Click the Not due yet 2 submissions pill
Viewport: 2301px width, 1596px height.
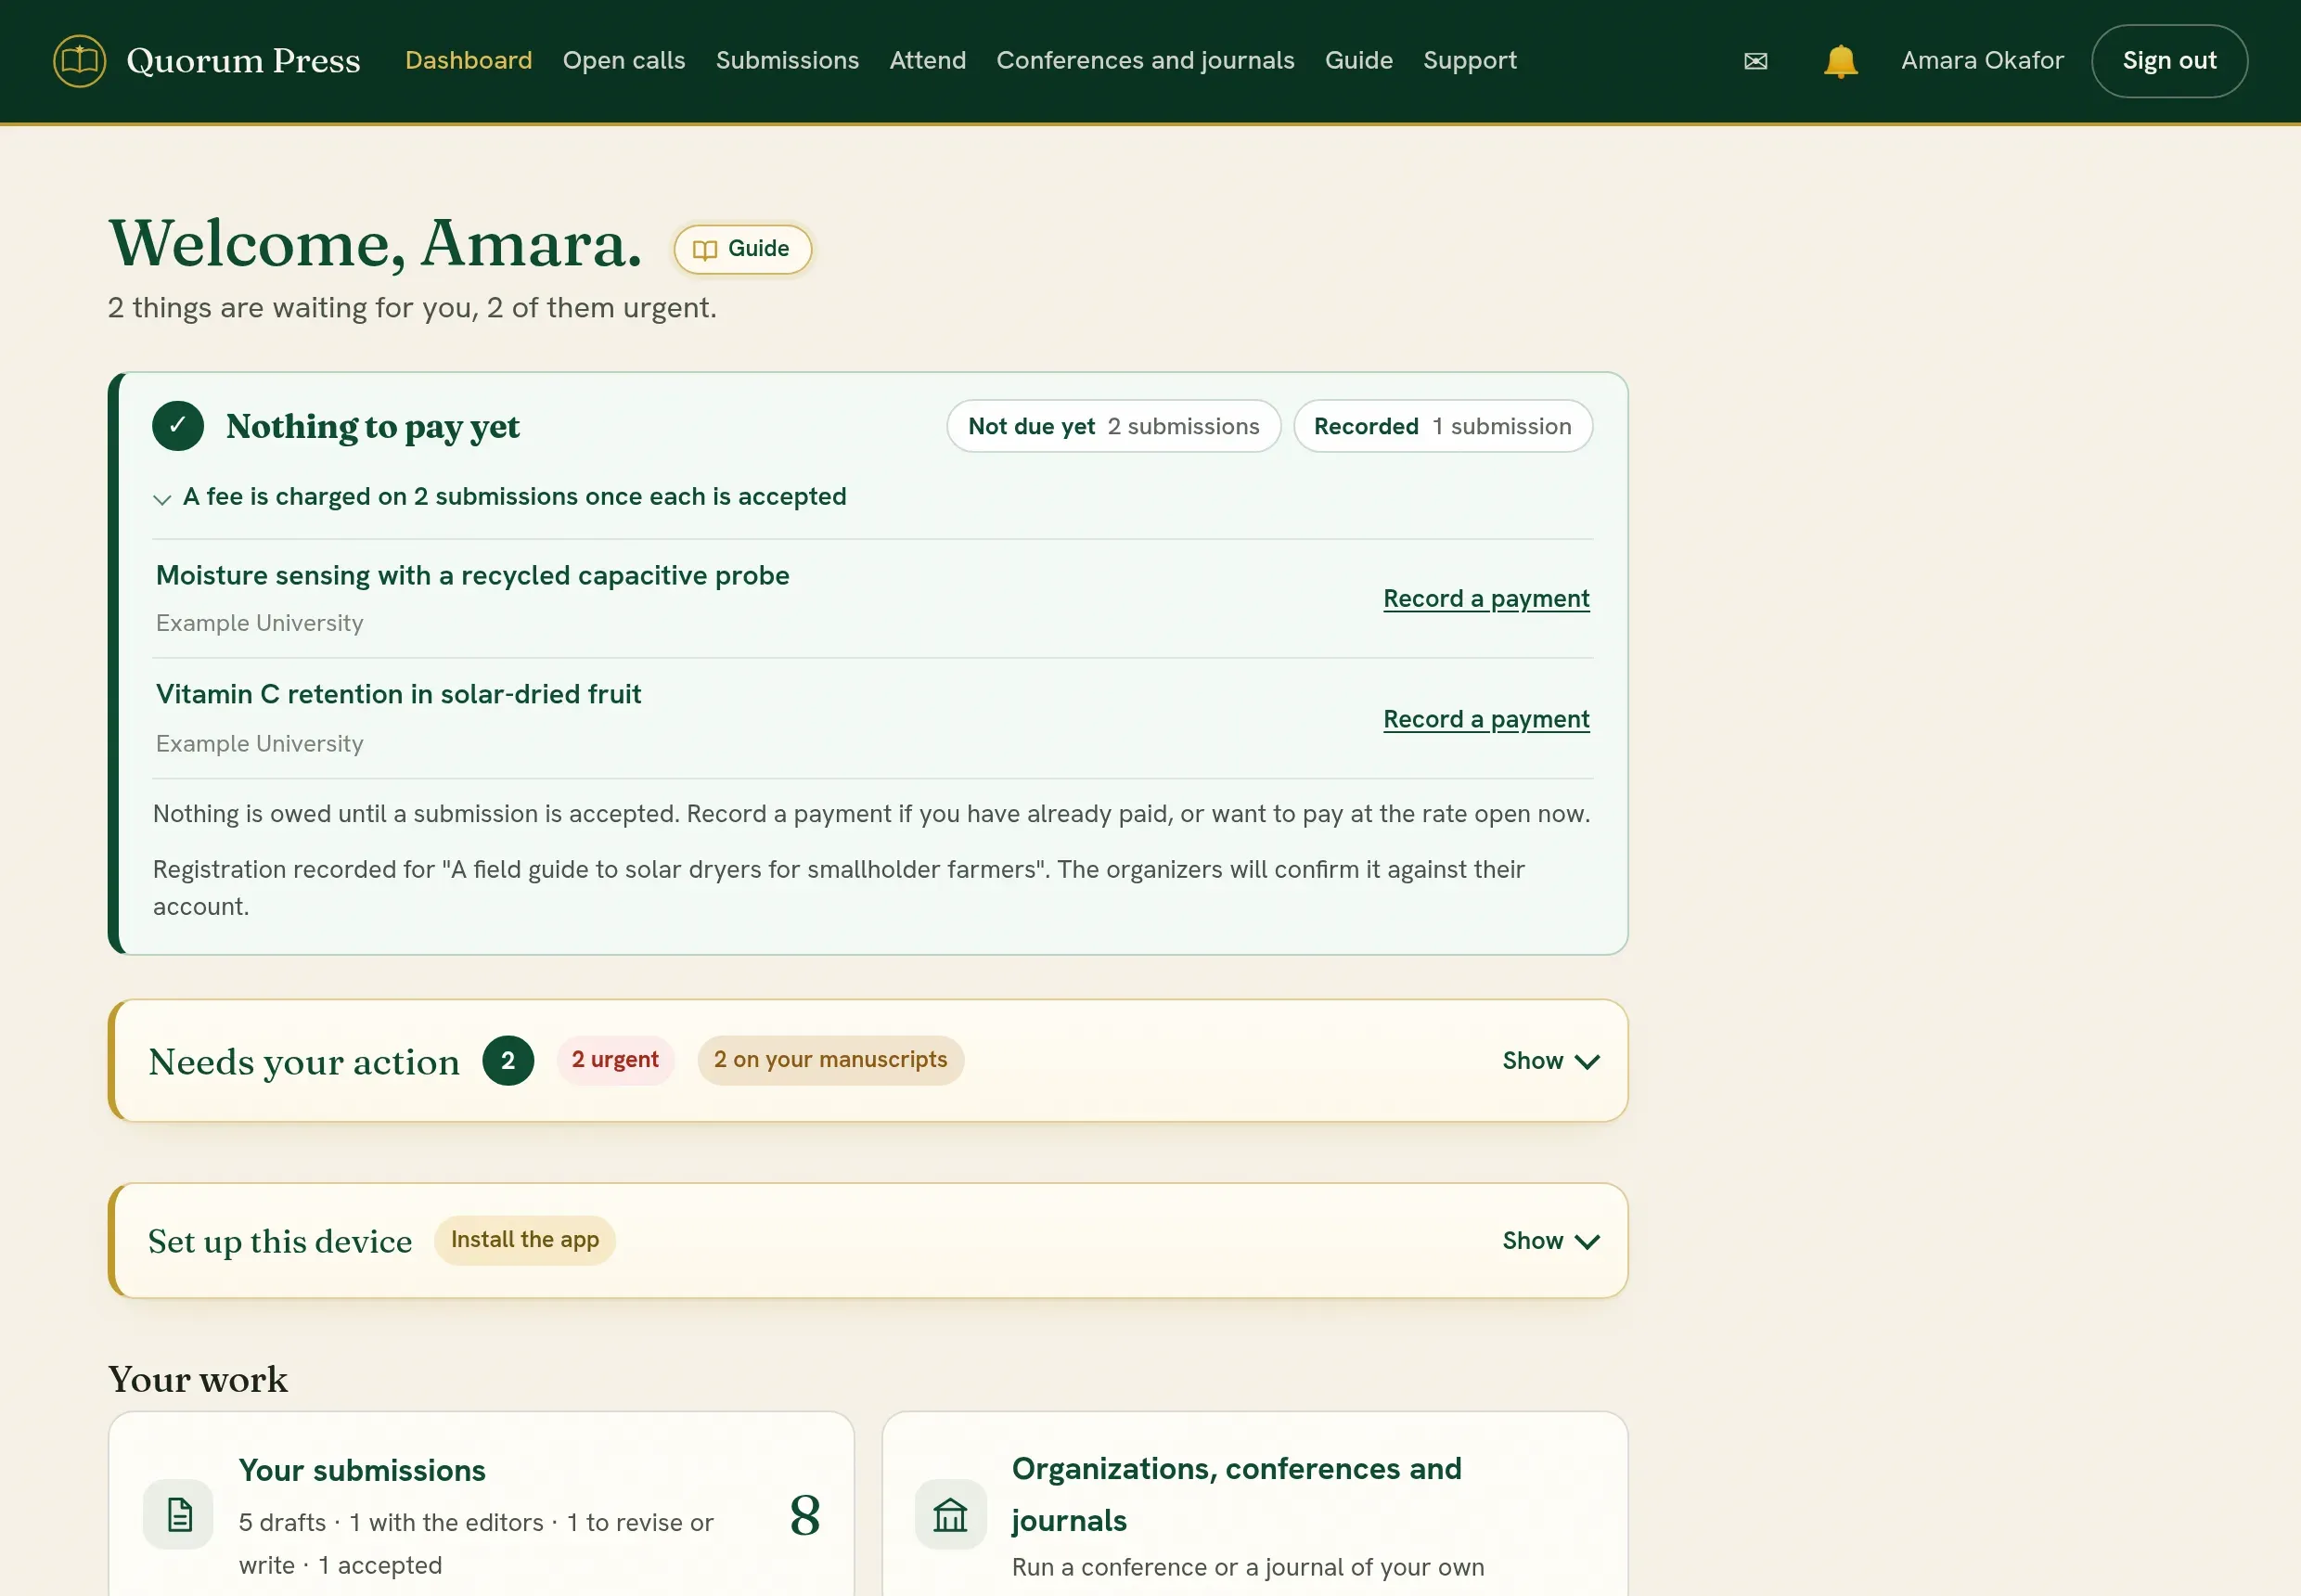(1114, 427)
